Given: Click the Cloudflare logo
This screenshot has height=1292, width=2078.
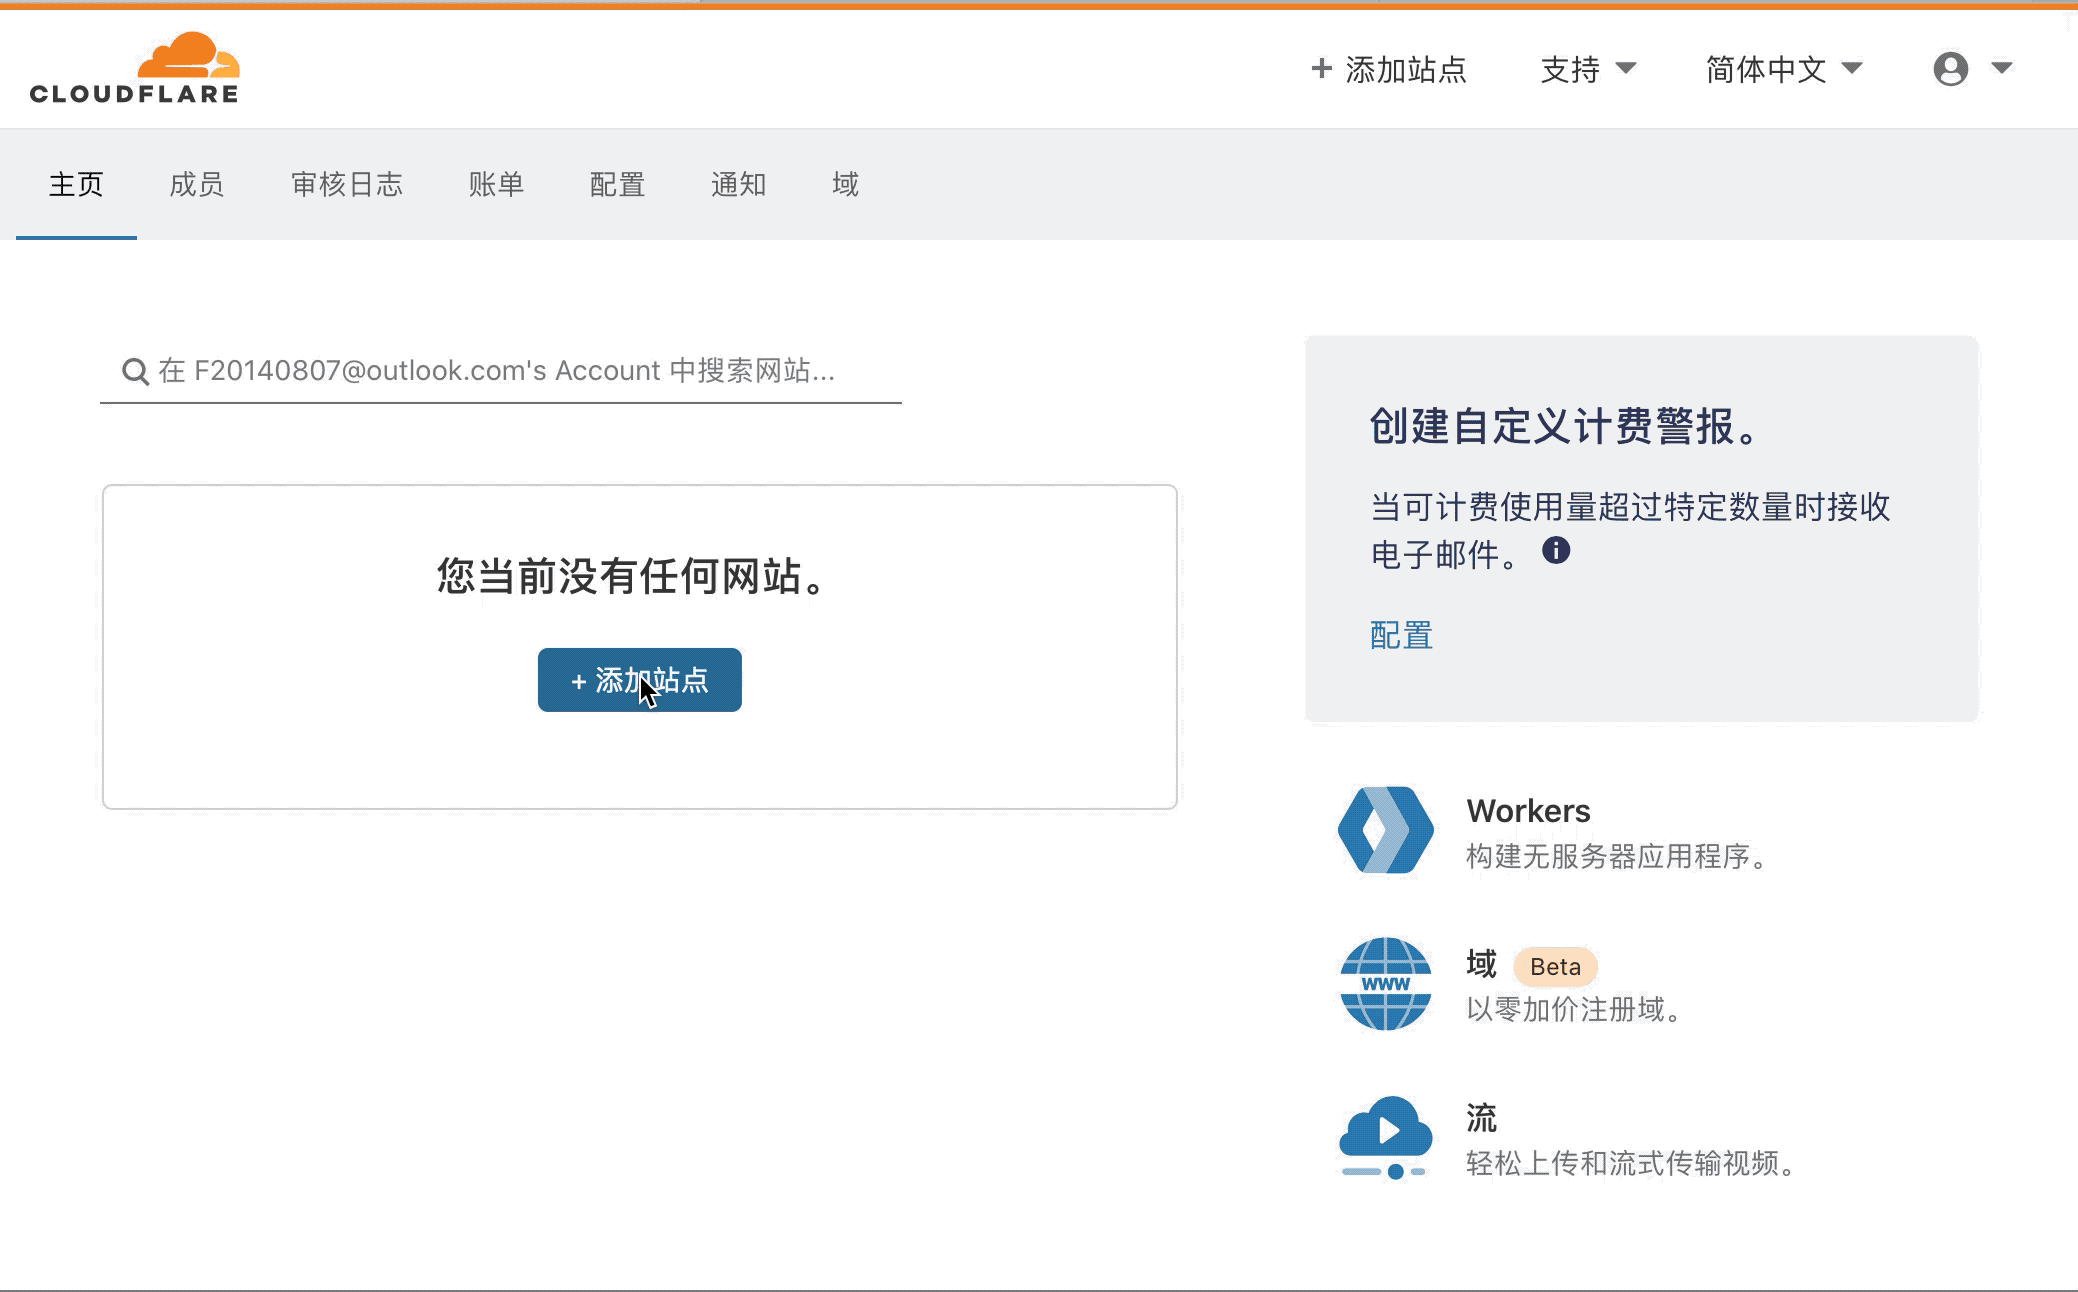Looking at the screenshot, I should [x=134, y=68].
